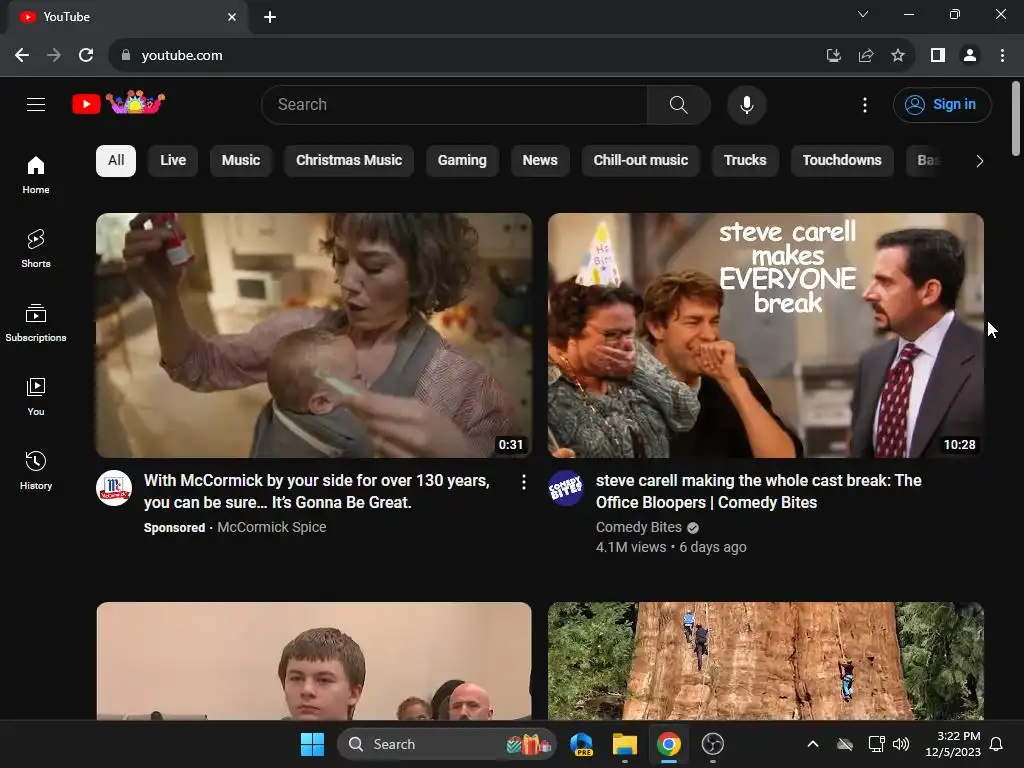Select the Live filter chip

coord(173,161)
